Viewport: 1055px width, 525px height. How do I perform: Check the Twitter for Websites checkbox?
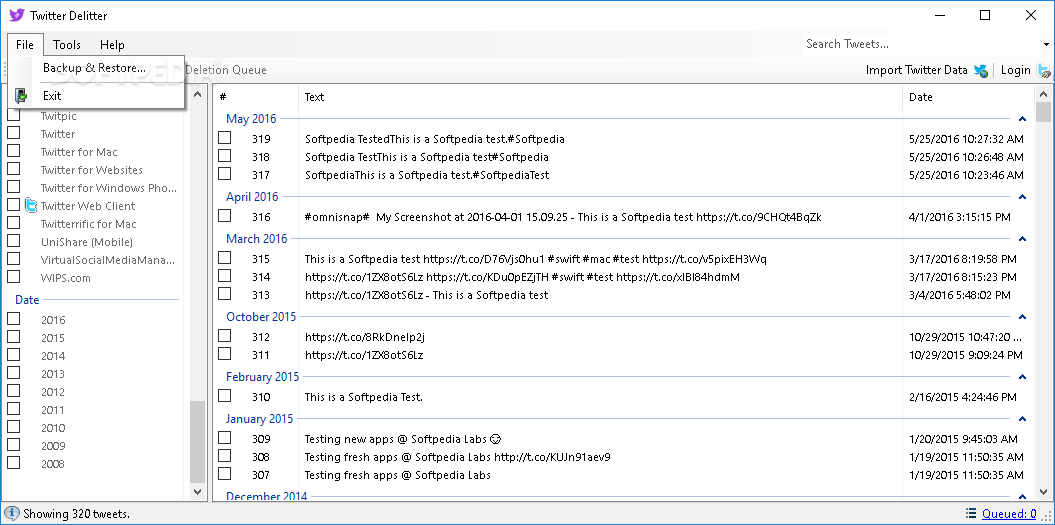click(13, 169)
